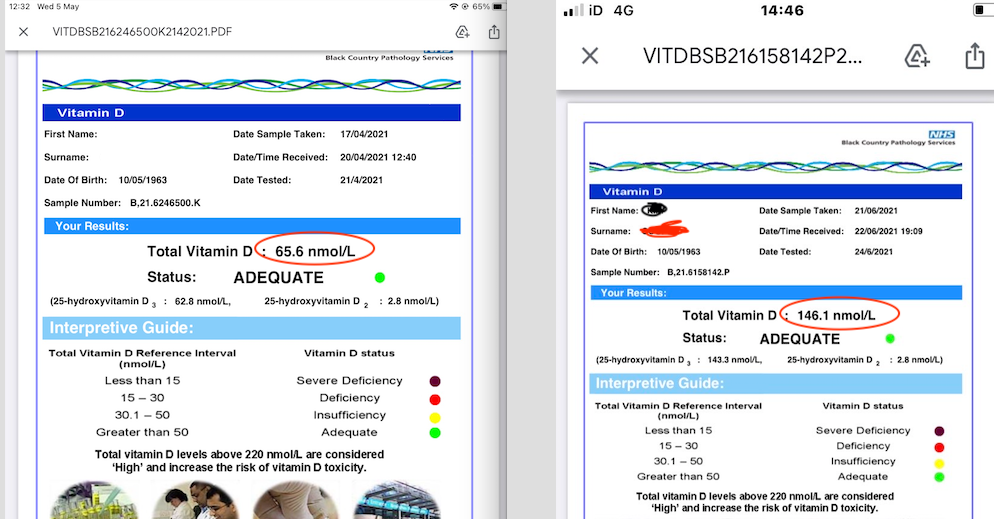Tap Vitamin D header in left report
Screen dimensions: 994x519
(x=251, y=113)
